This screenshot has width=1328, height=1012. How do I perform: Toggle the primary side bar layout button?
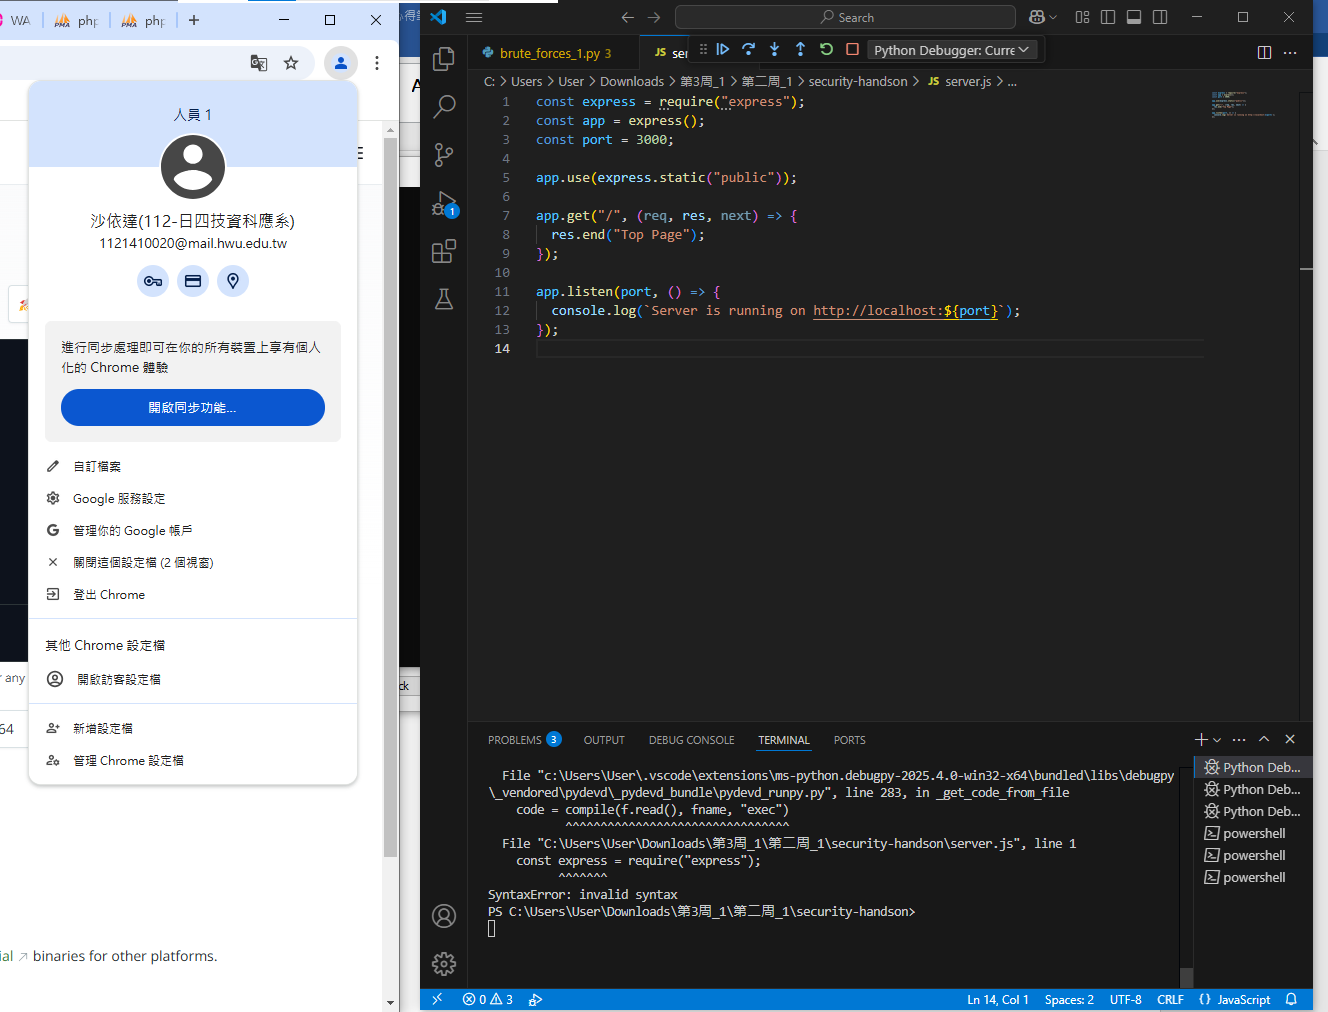(1108, 17)
